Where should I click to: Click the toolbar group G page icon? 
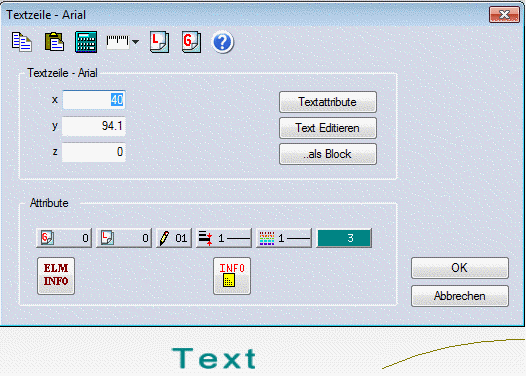coord(192,42)
